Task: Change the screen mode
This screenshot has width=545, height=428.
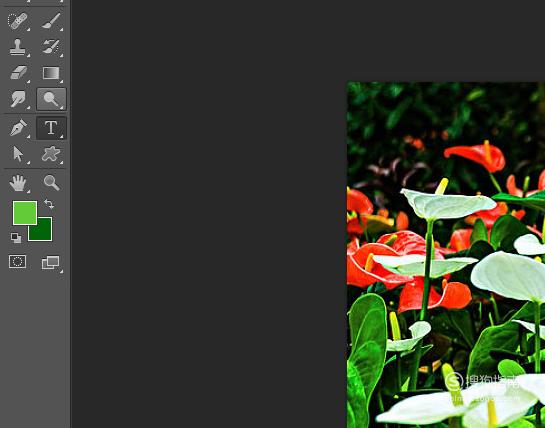Action: 51,263
